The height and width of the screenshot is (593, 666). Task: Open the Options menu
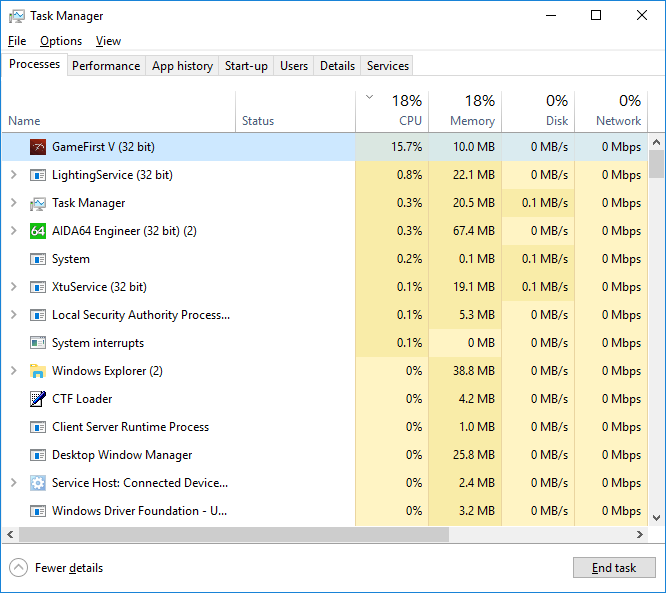61,41
